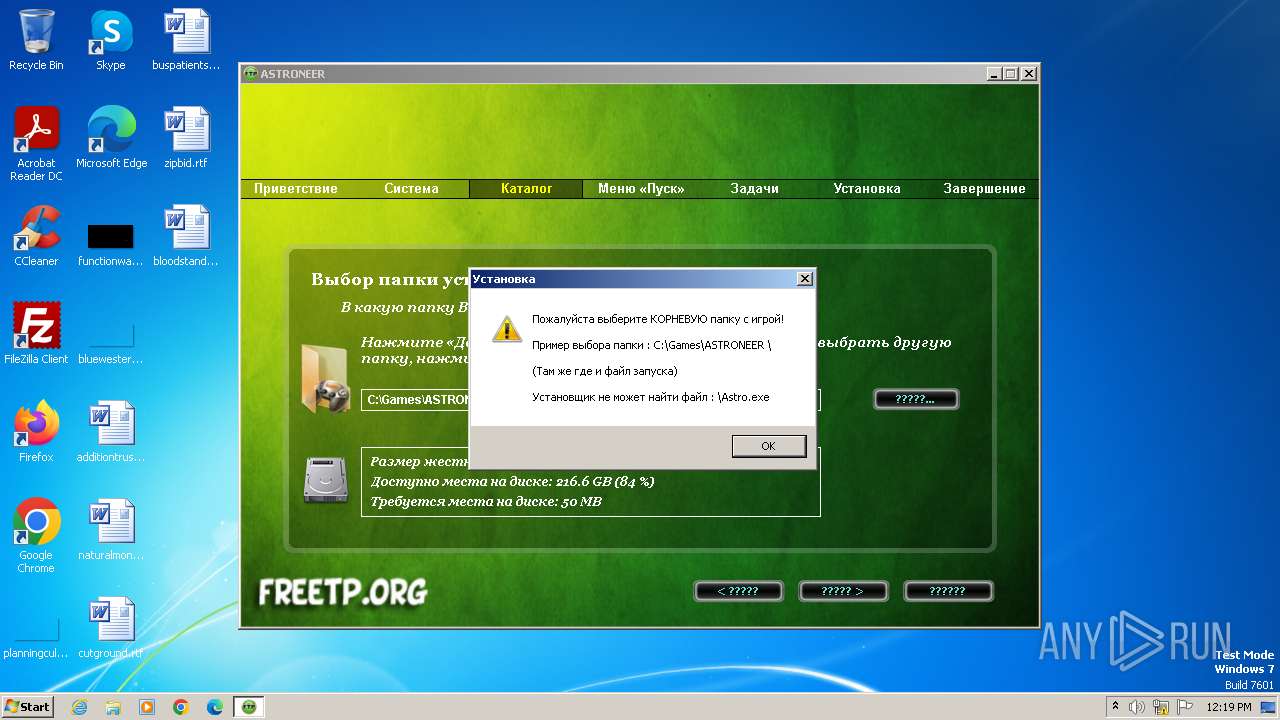This screenshot has height=720, width=1280.
Task: Open cutground.rtf document on desktop
Action: coord(111,627)
